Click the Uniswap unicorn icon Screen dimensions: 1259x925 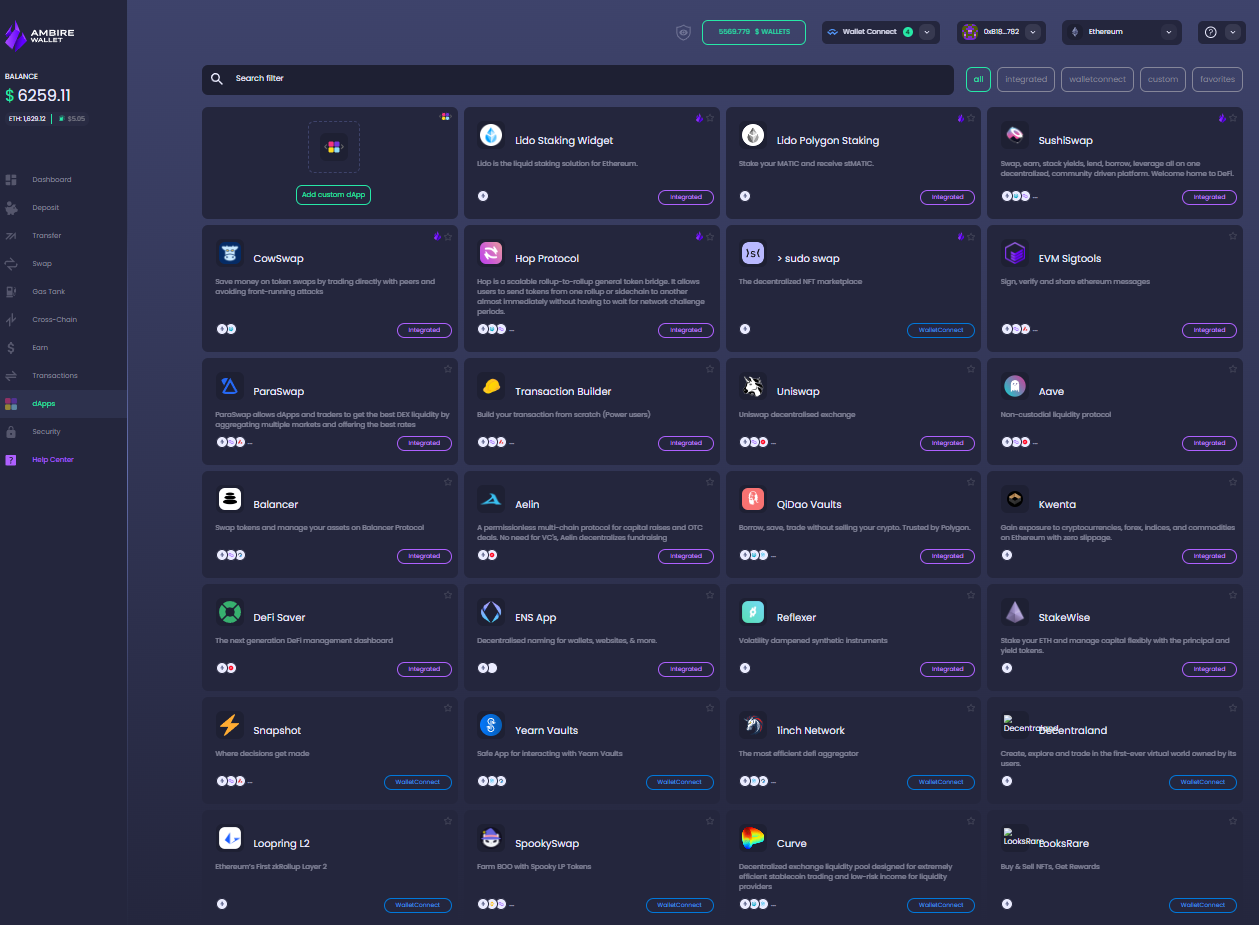pyautogui.click(x=753, y=386)
